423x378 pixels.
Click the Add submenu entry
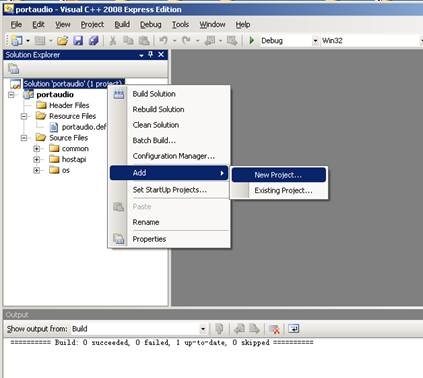point(169,173)
